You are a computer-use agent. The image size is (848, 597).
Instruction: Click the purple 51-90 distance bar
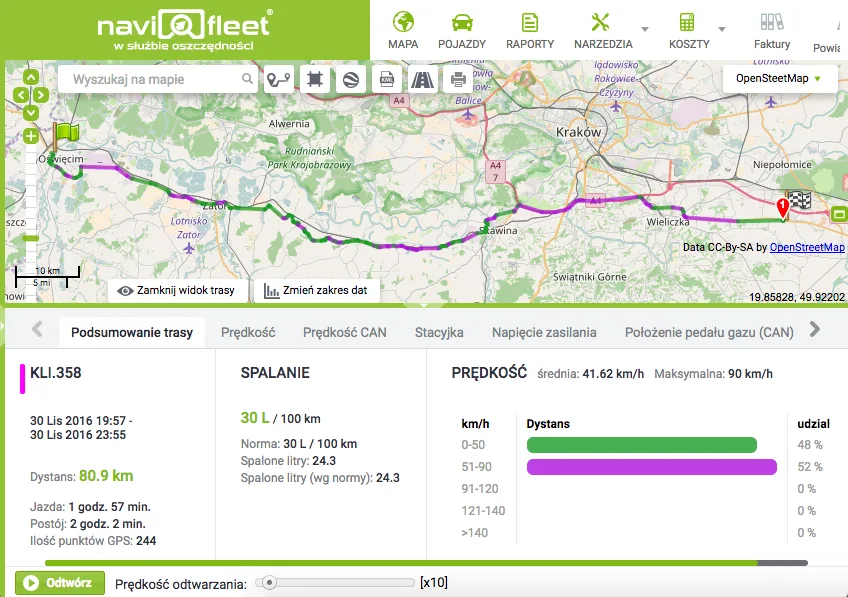coord(652,467)
